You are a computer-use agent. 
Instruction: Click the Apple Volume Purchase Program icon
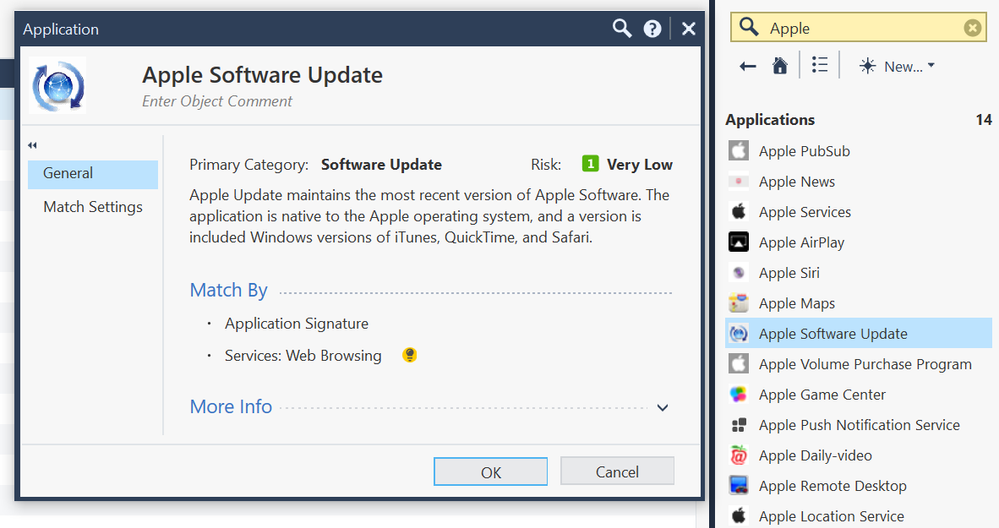738,364
